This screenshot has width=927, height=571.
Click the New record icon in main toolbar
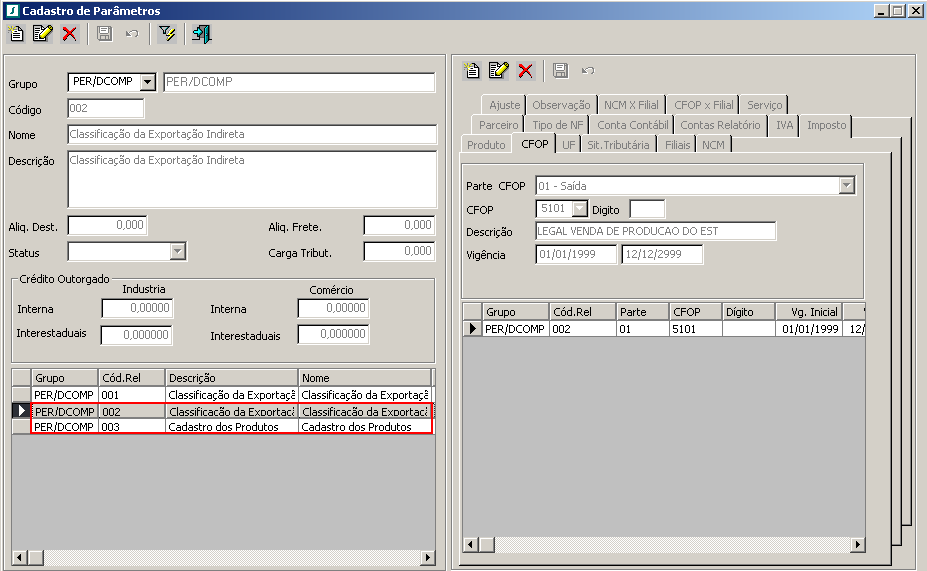[17, 34]
